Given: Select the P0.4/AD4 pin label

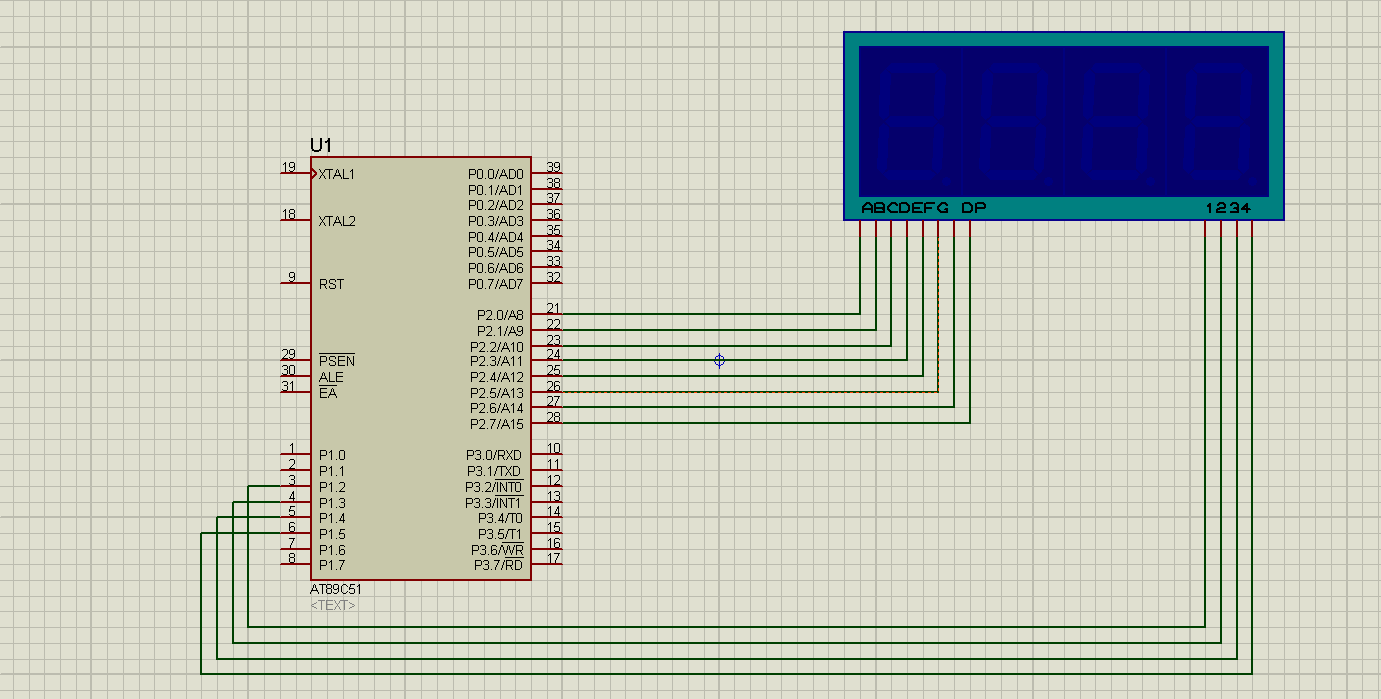Looking at the screenshot, I should [496, 237].
